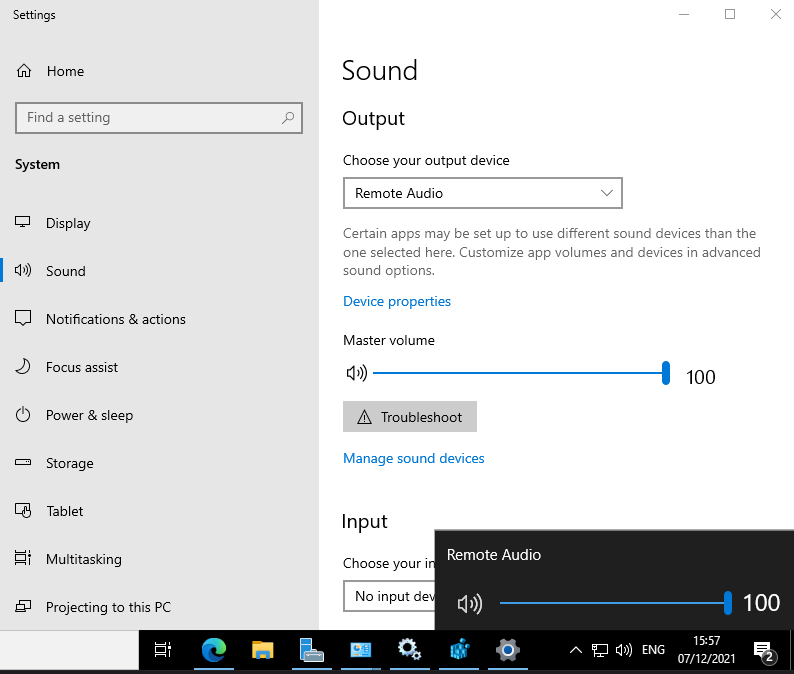Click the search magnifier in Find a setting
The width and height of the screenshot is (794, 674).
(288, 118)
